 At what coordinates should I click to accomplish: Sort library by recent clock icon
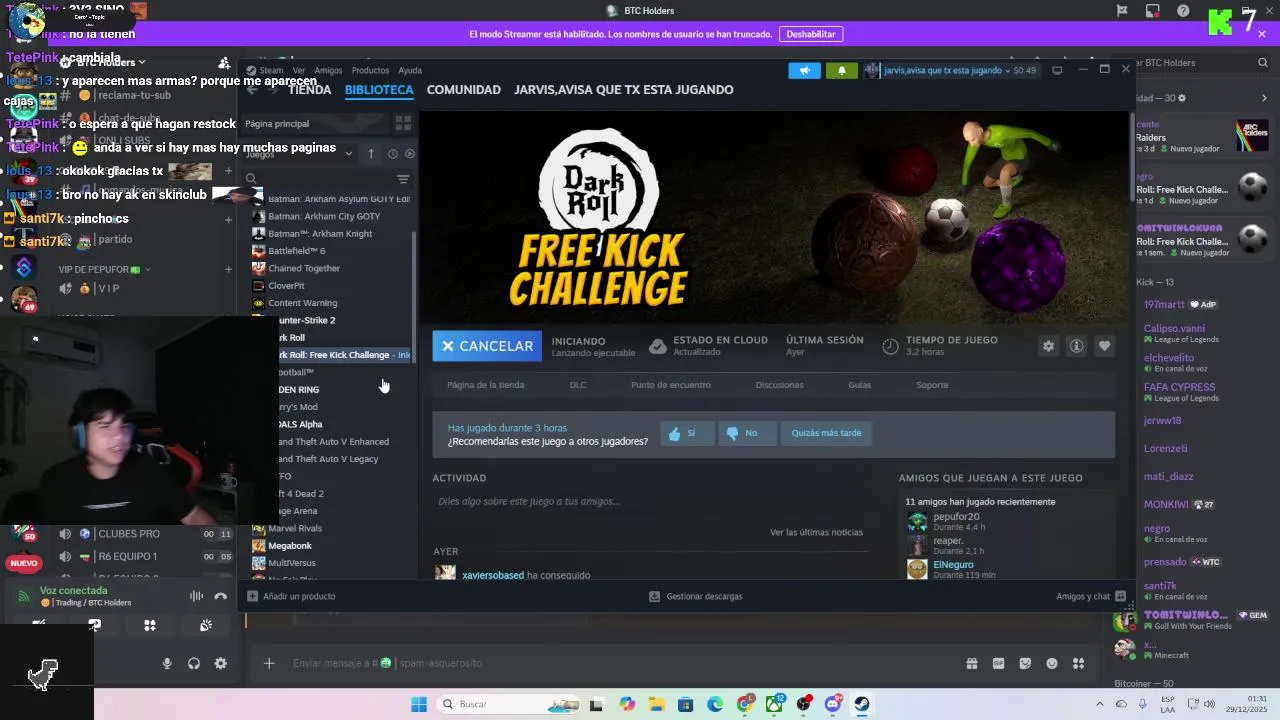392,154
